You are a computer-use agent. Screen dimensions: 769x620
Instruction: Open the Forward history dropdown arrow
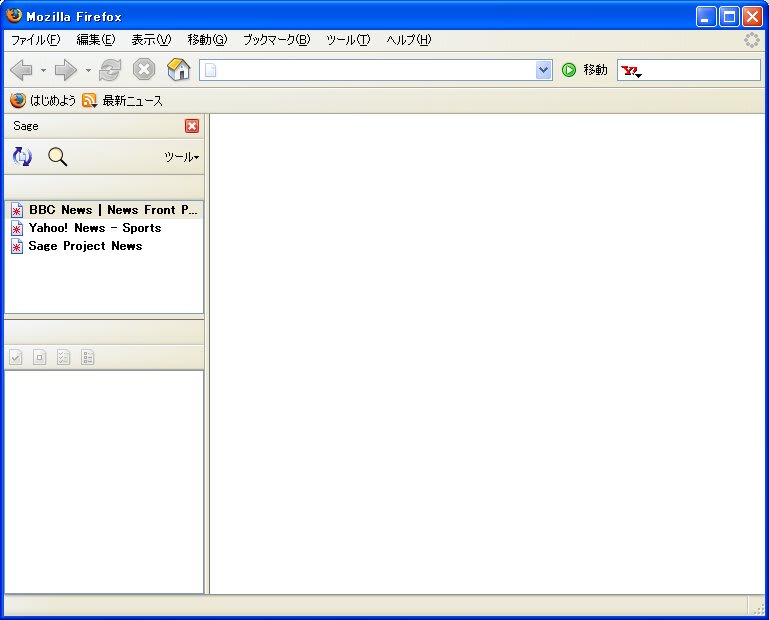pyautogui.click(x=88, y=71)
